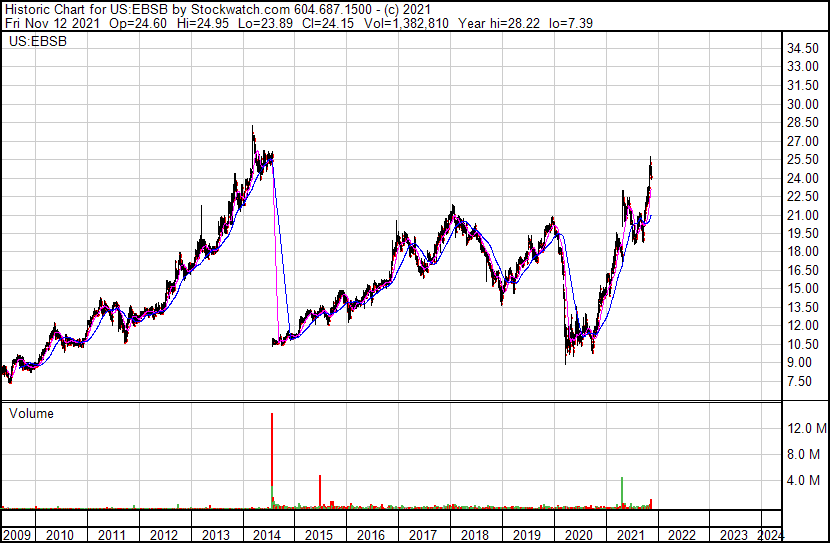Select the 2009 year label on time axis
The height and width of the screenshot is (543, 830).
tap(16, 535)
